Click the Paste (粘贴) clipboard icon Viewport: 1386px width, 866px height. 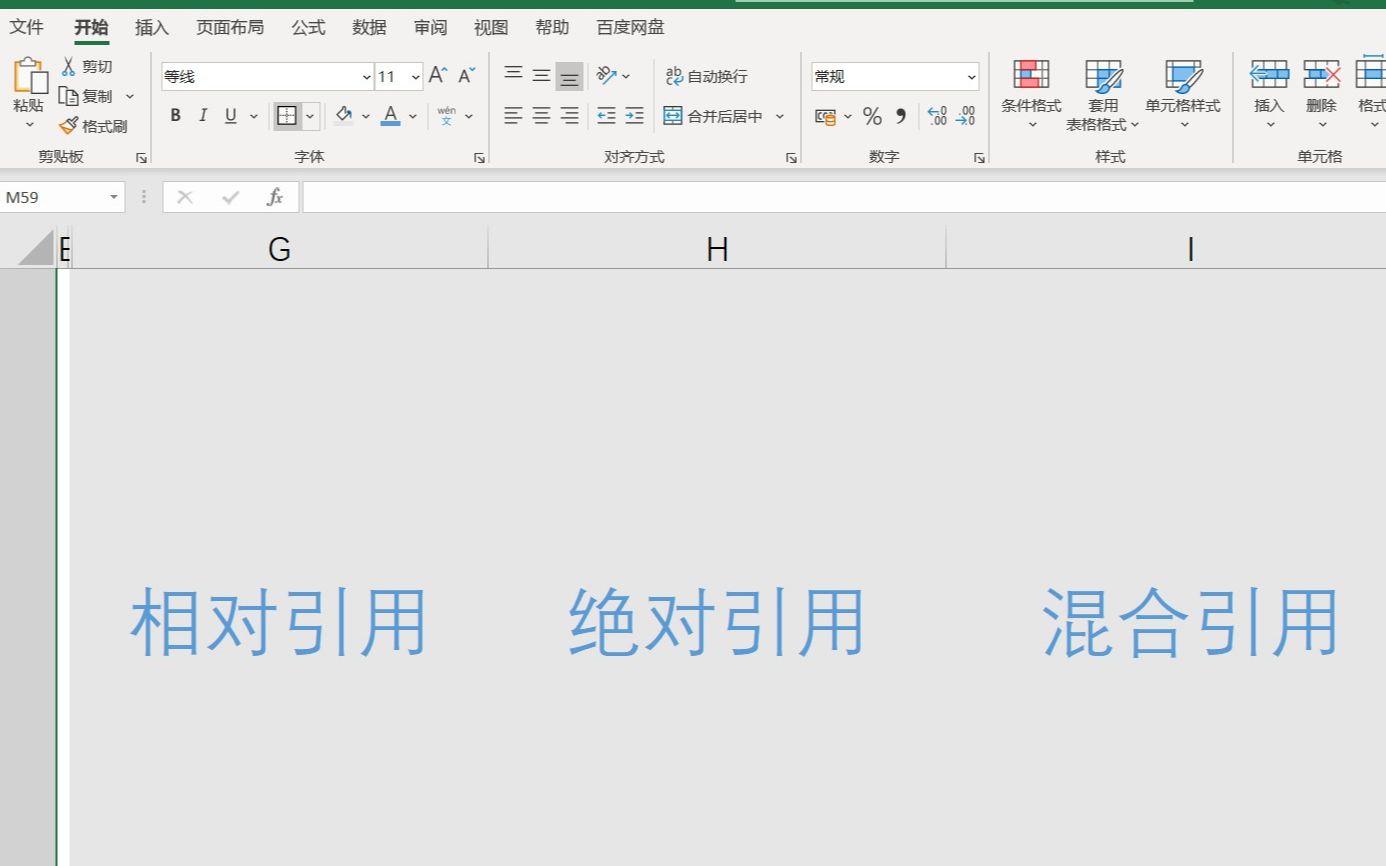click(29, 76)
